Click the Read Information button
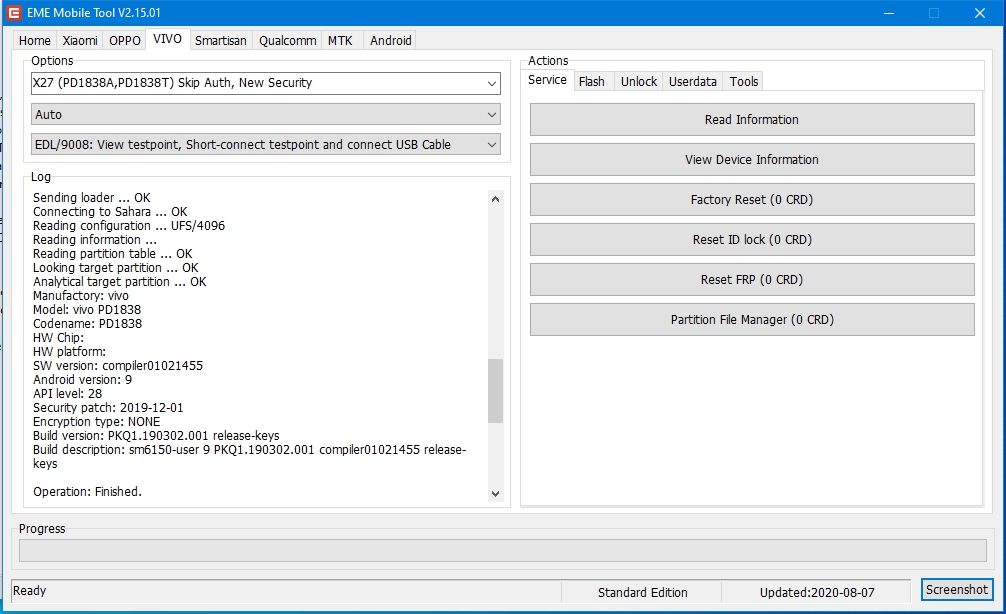1006x614 pixels. click(752, 119)
